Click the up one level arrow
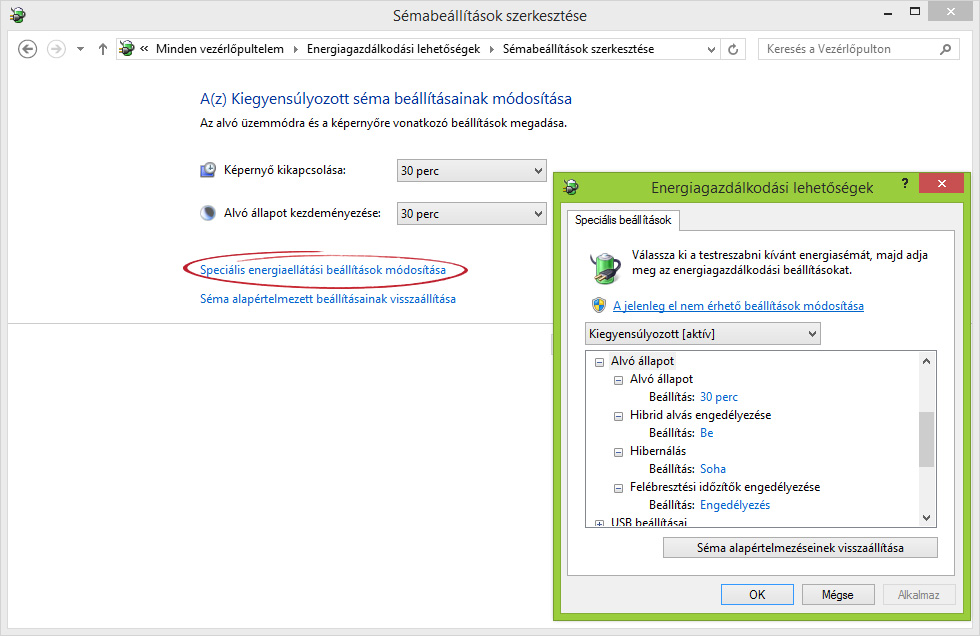The height and width of the screenshot is (636, 980). coord(102,49)
